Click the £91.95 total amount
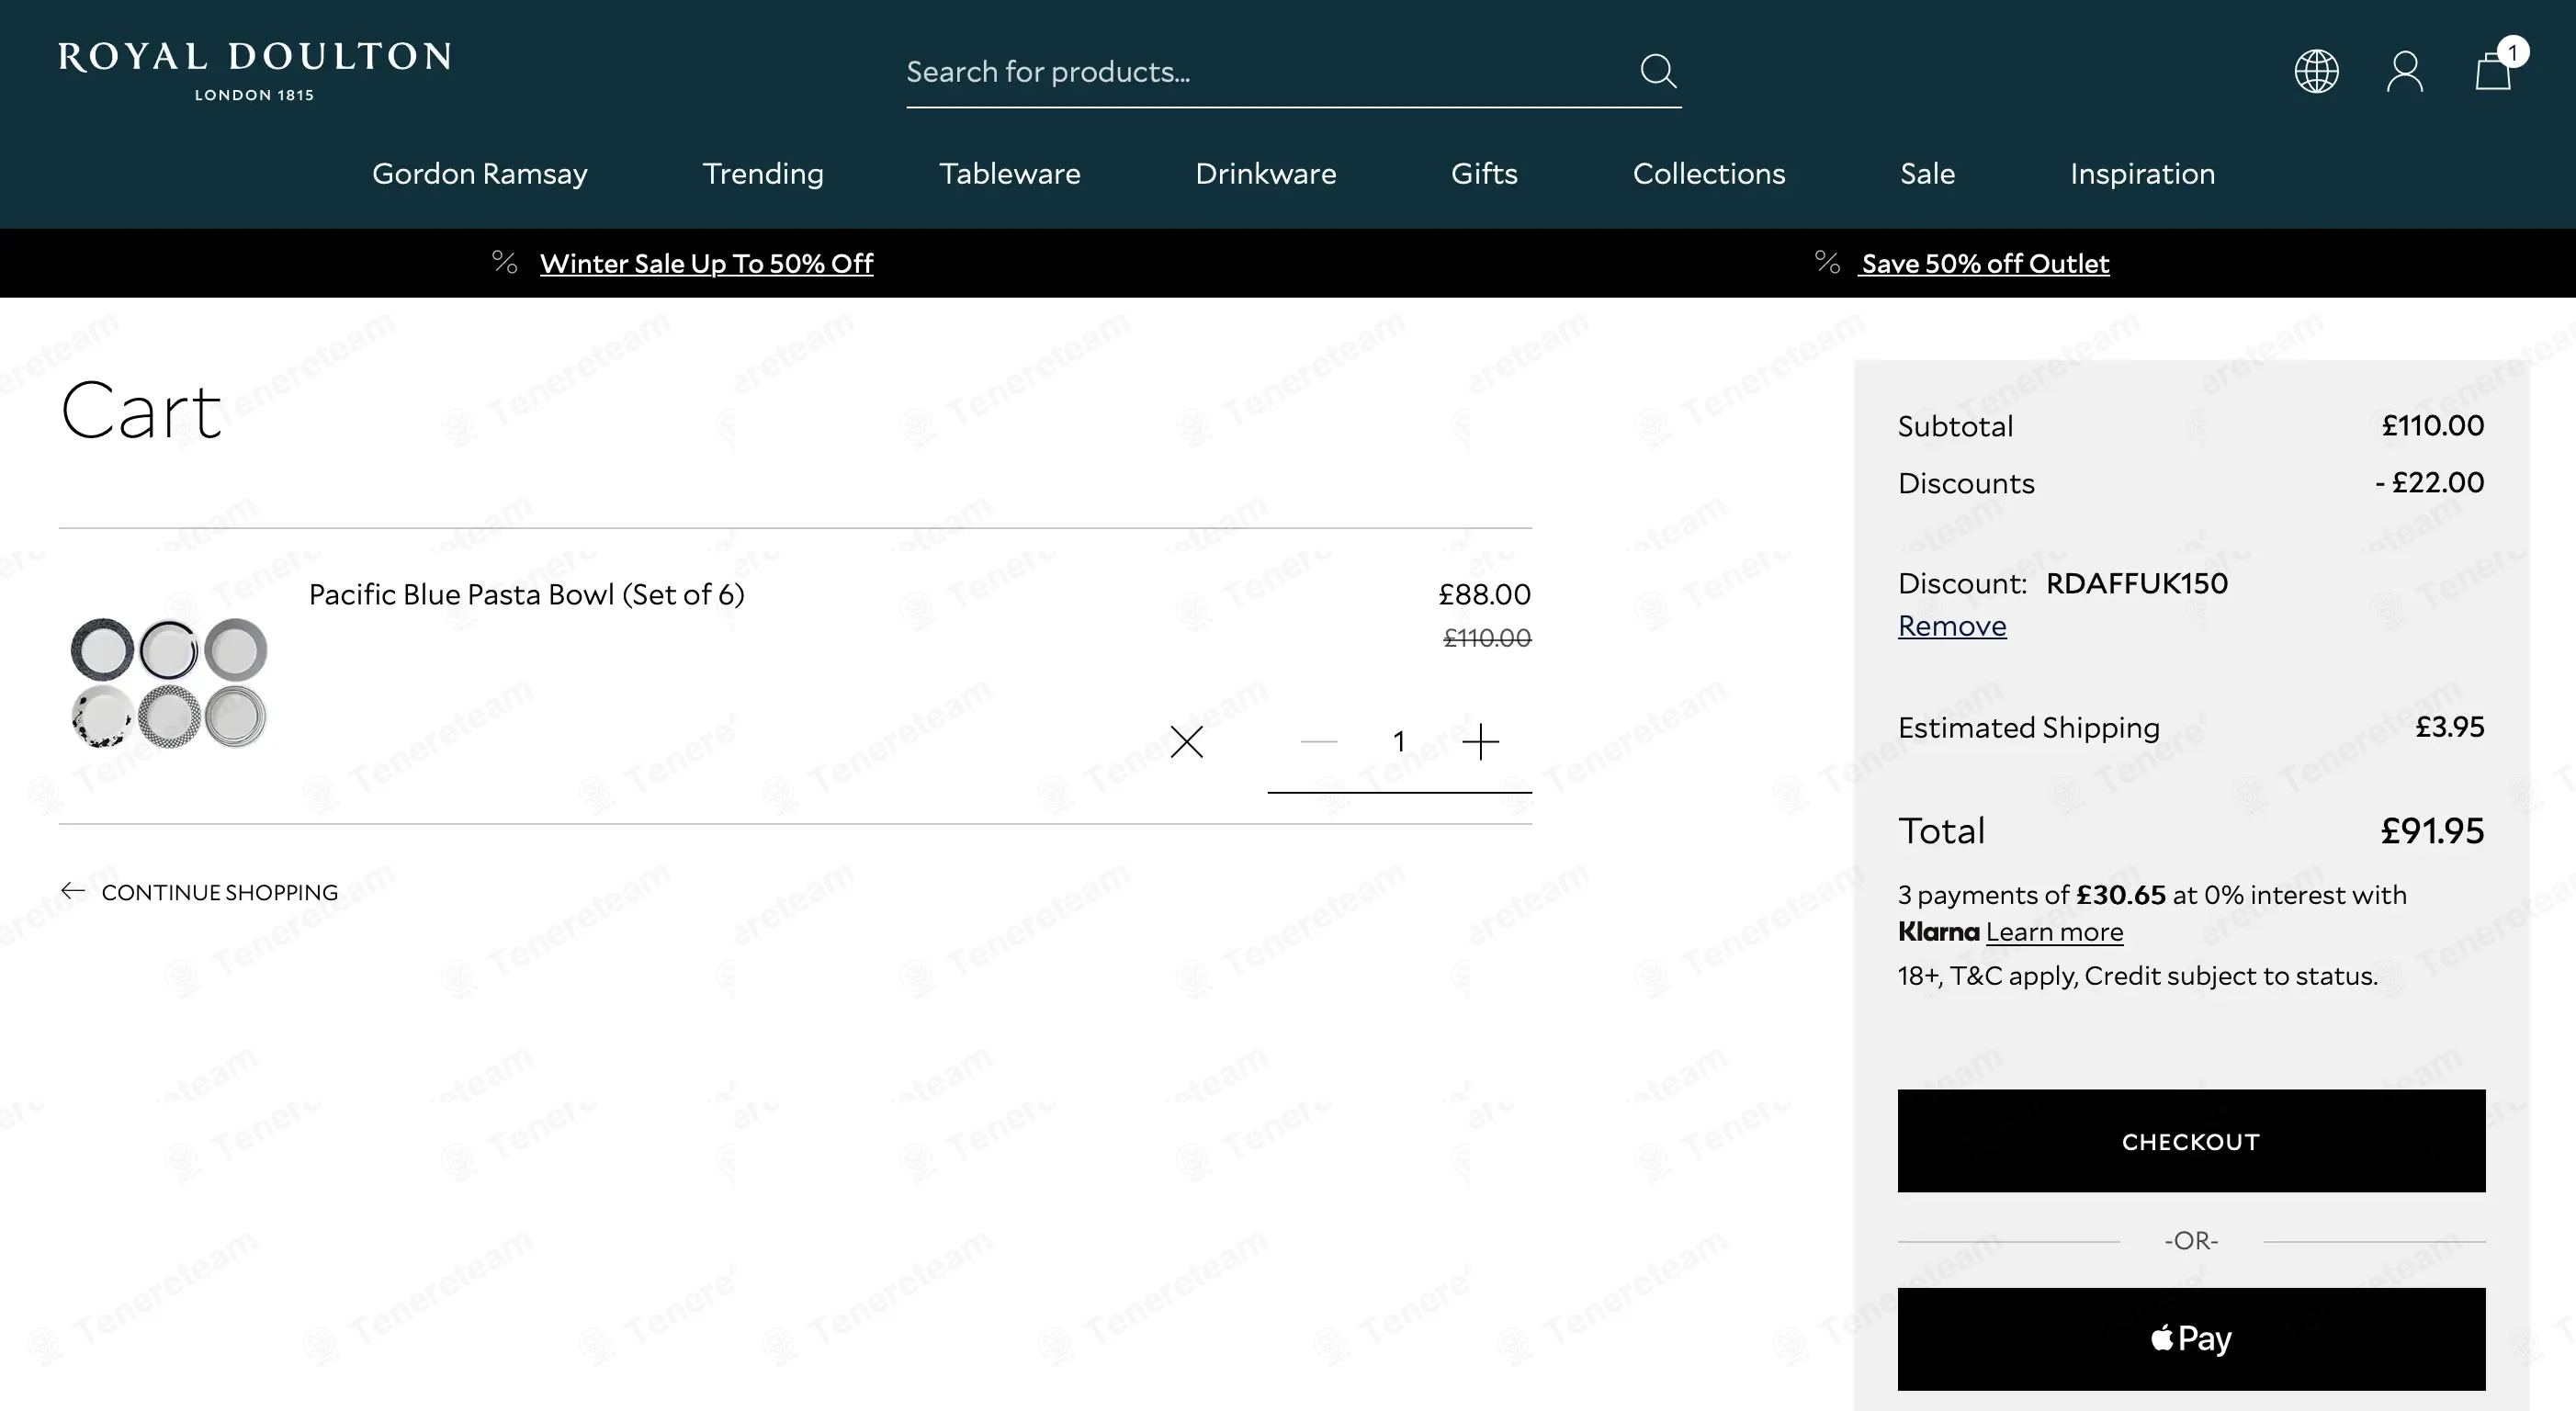This screenshot has width=2576, height=1411. [x=2432, y=831]
